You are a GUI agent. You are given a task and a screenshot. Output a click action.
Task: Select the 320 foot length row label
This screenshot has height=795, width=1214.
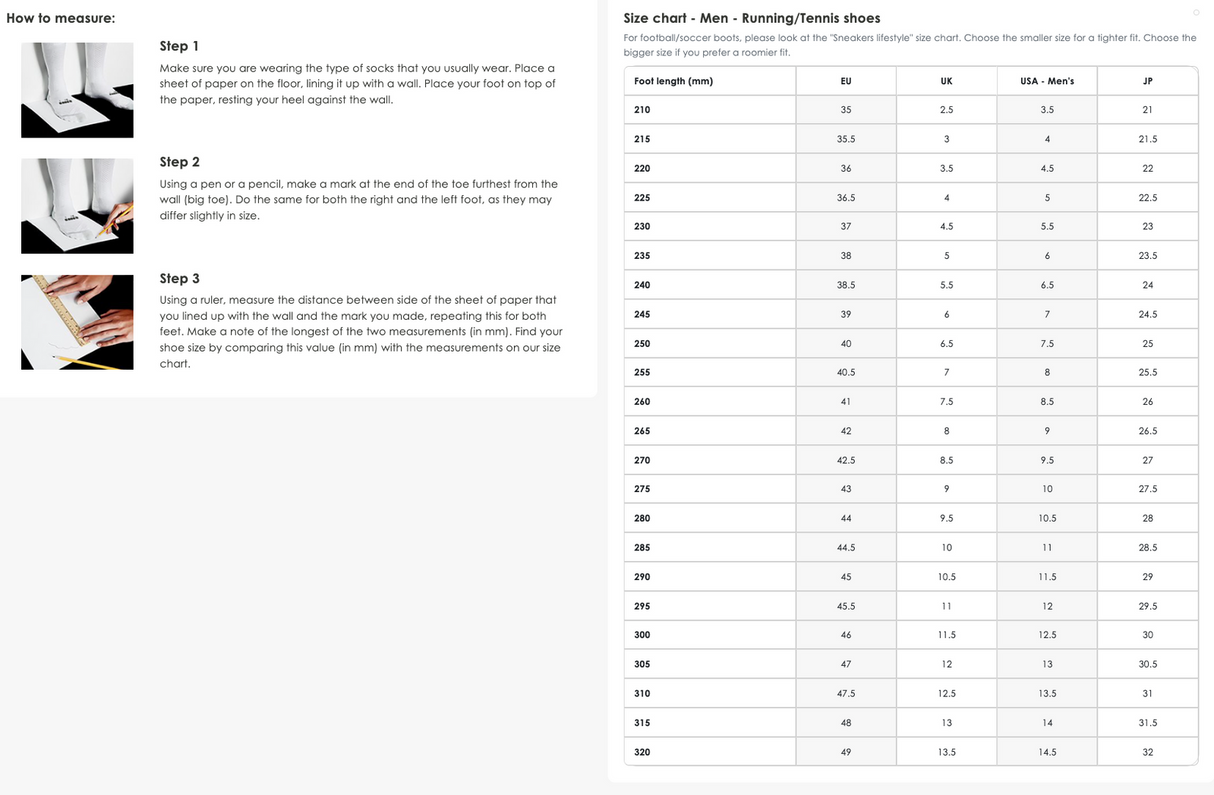click(x=642, y=752)
